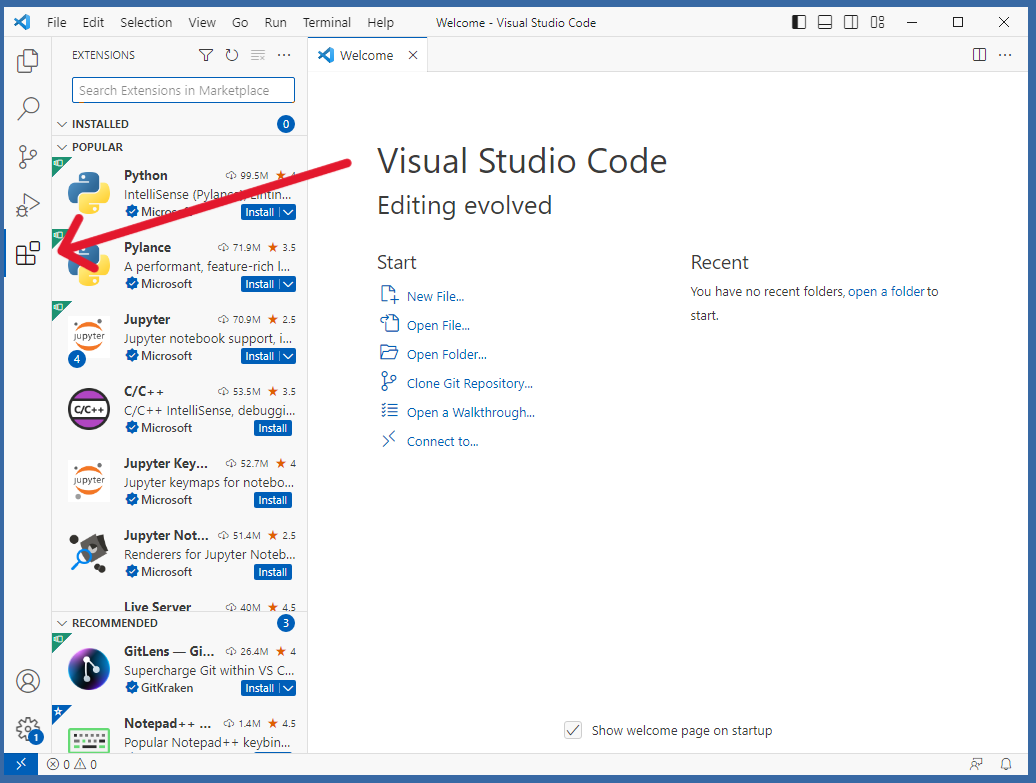Open the Python Install dropdown arrow
1036x783 pixels.
[288, 212]
